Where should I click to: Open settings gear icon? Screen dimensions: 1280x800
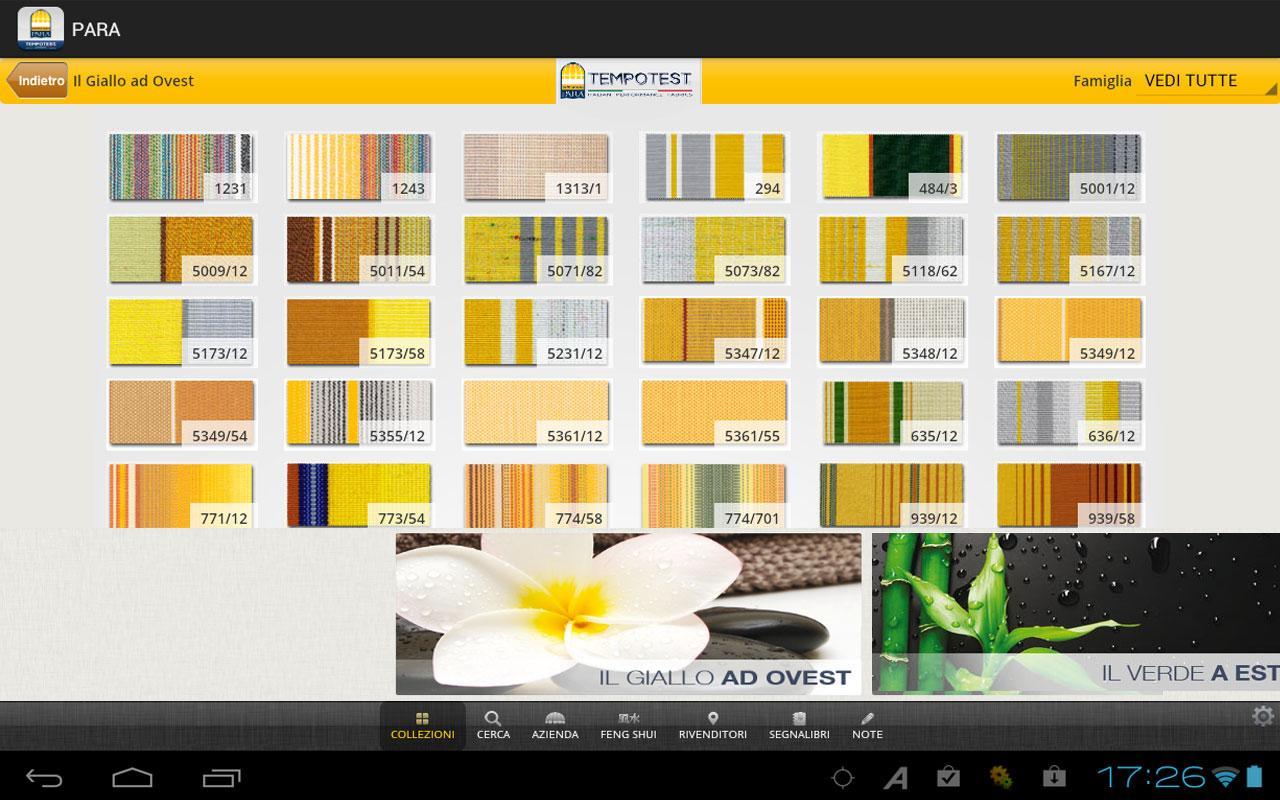click(x=1262, y=716)
